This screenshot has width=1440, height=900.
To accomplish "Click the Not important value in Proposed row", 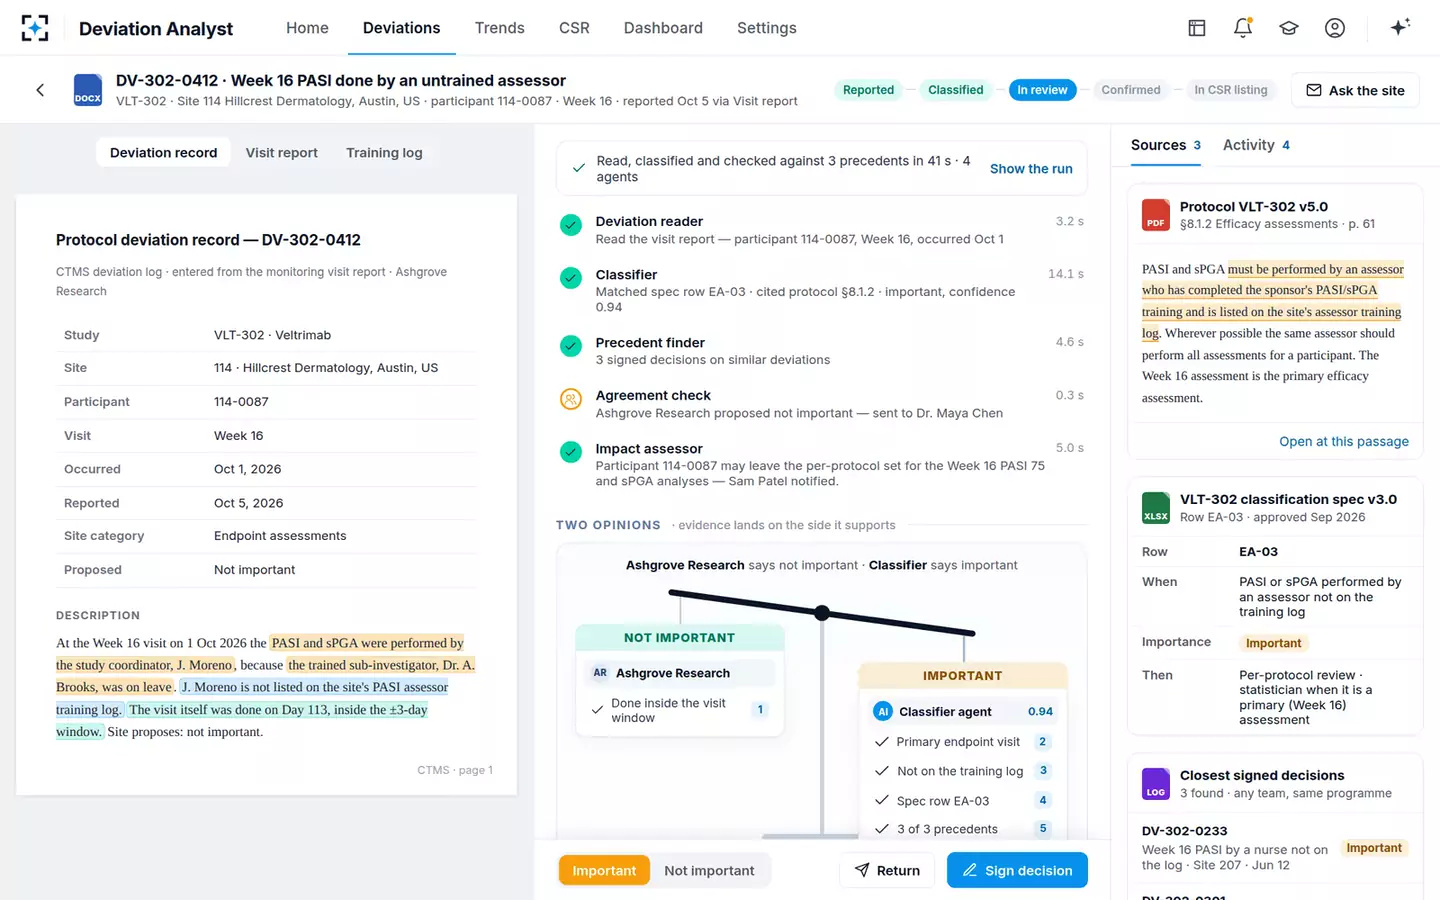I will coord(254,570).
